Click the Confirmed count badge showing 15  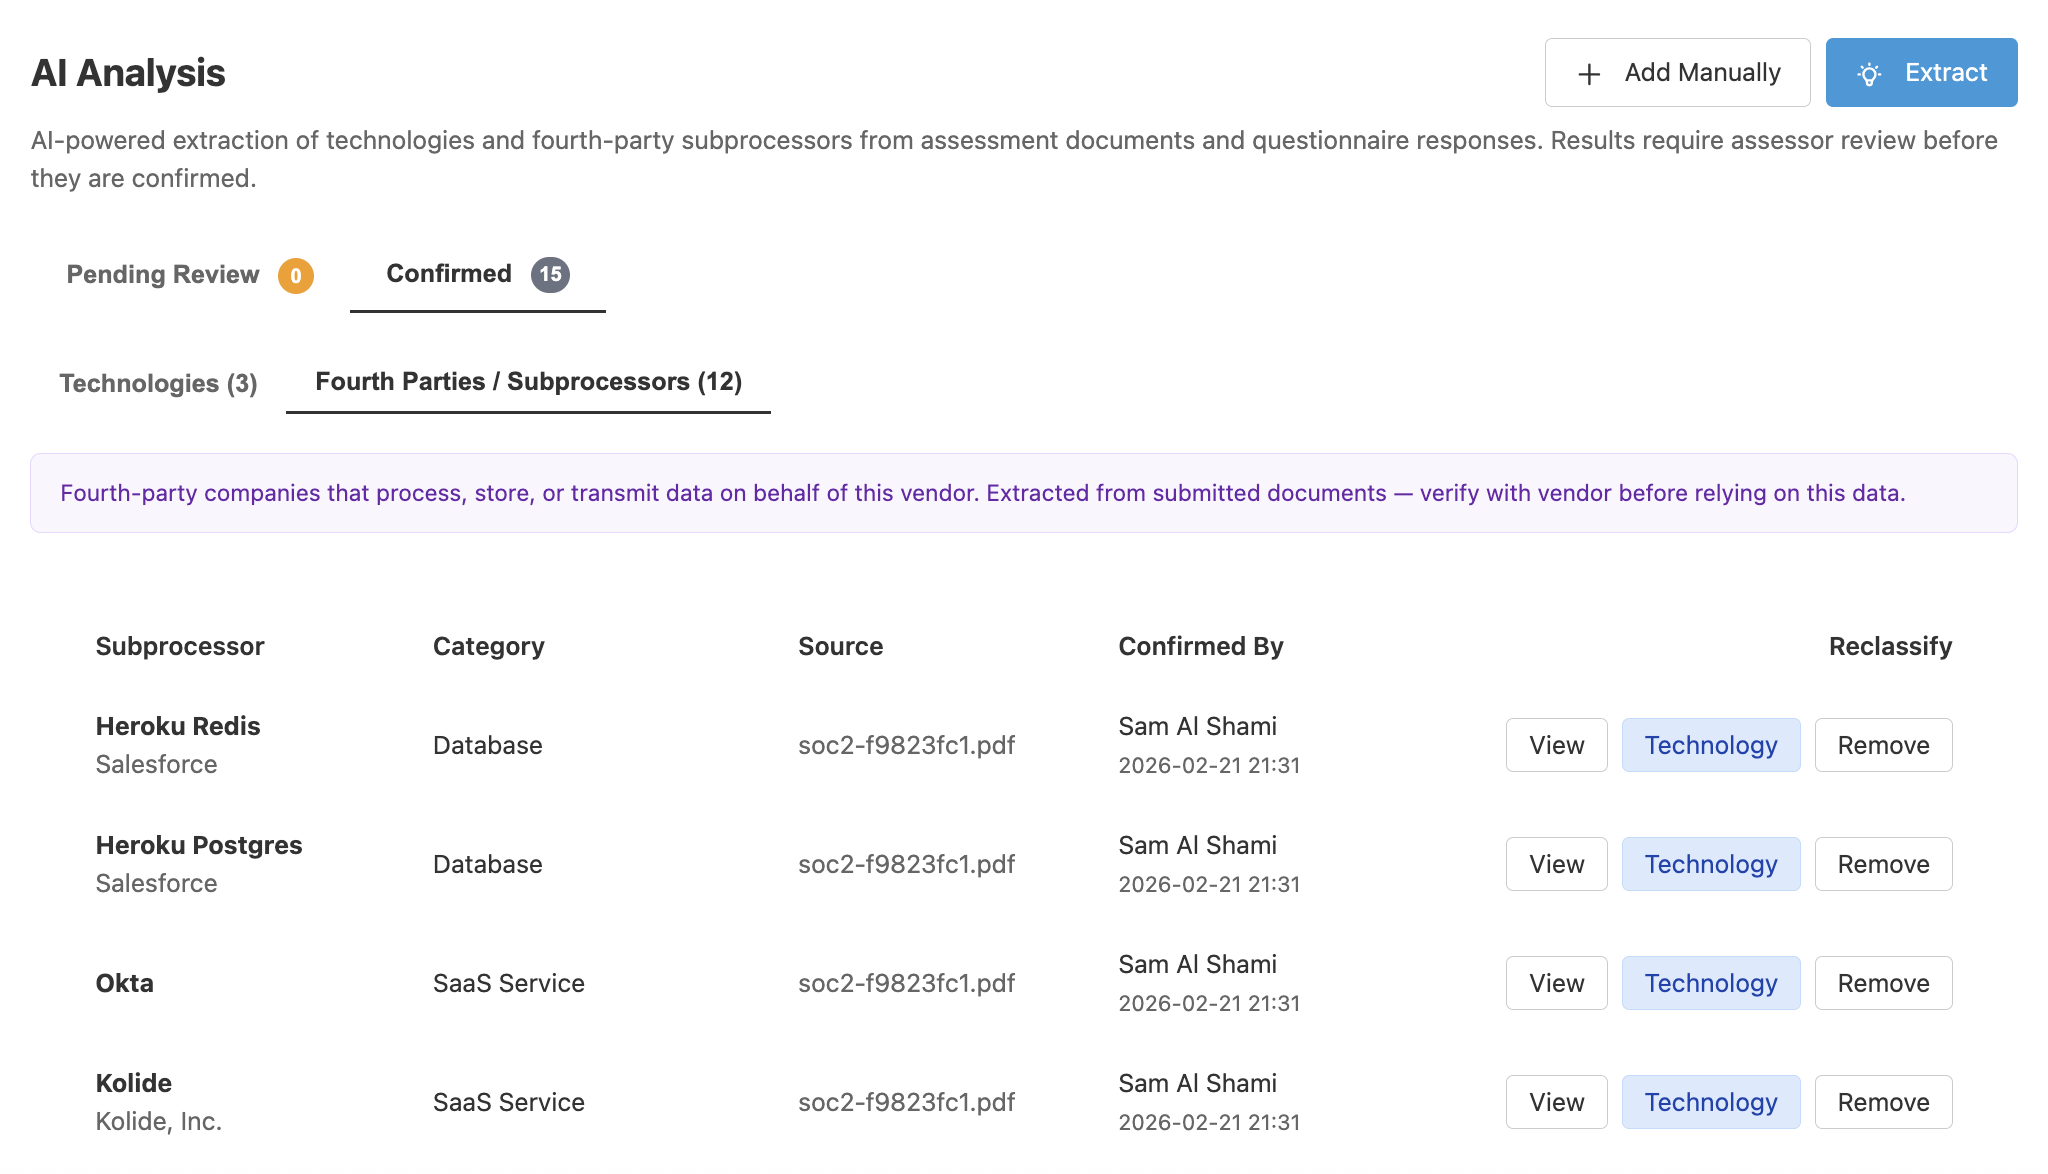(550, 275)
